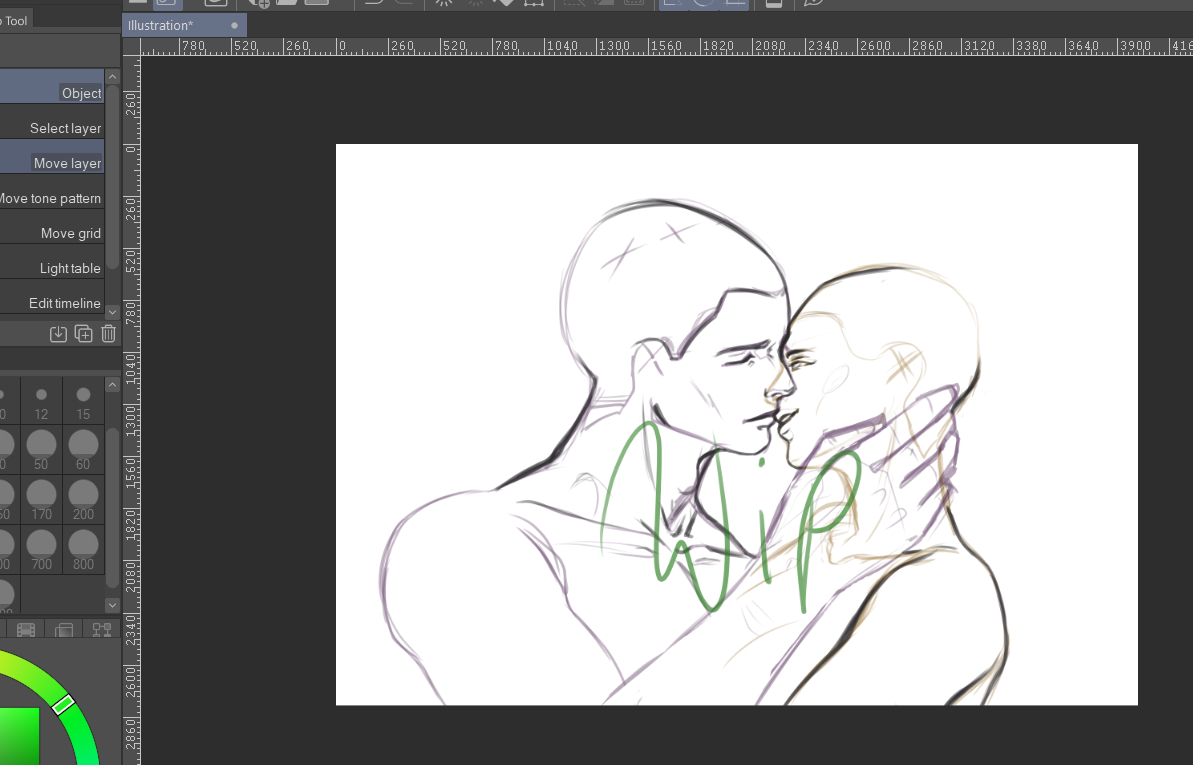Click the delete sub tool trash icon
The image size is (1193, 765).
coord(109,334)
